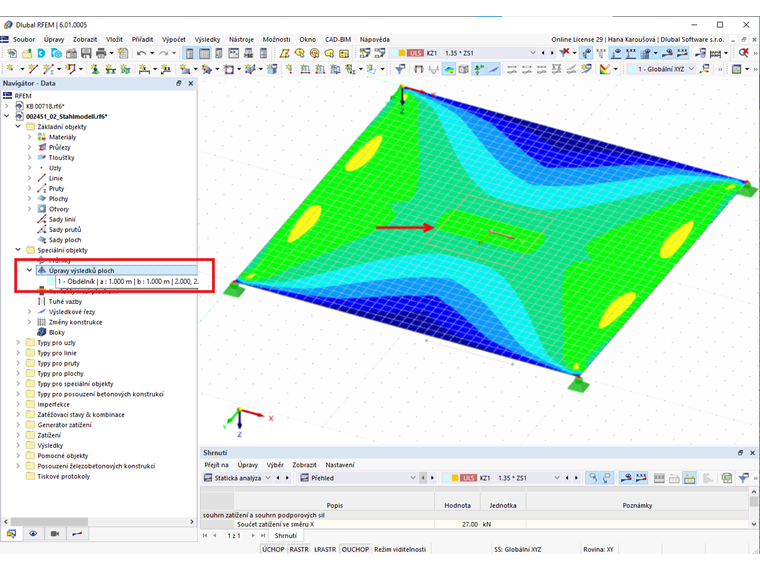Image resolution: width=760 pixels, height=570 pixels.
Task: Open the Soubor menu
Action: pos(24,39)
